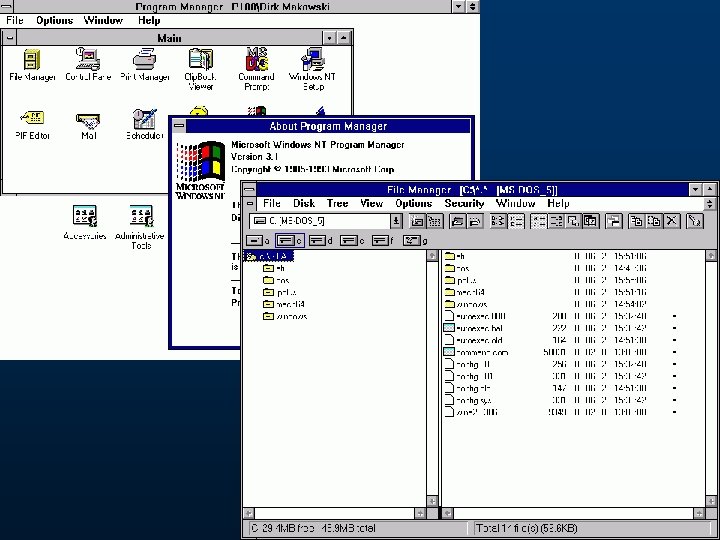Select the PIF Editor icon
Image resolution: width=720 pixels, height=540 pixels.
tap(32, 119)
